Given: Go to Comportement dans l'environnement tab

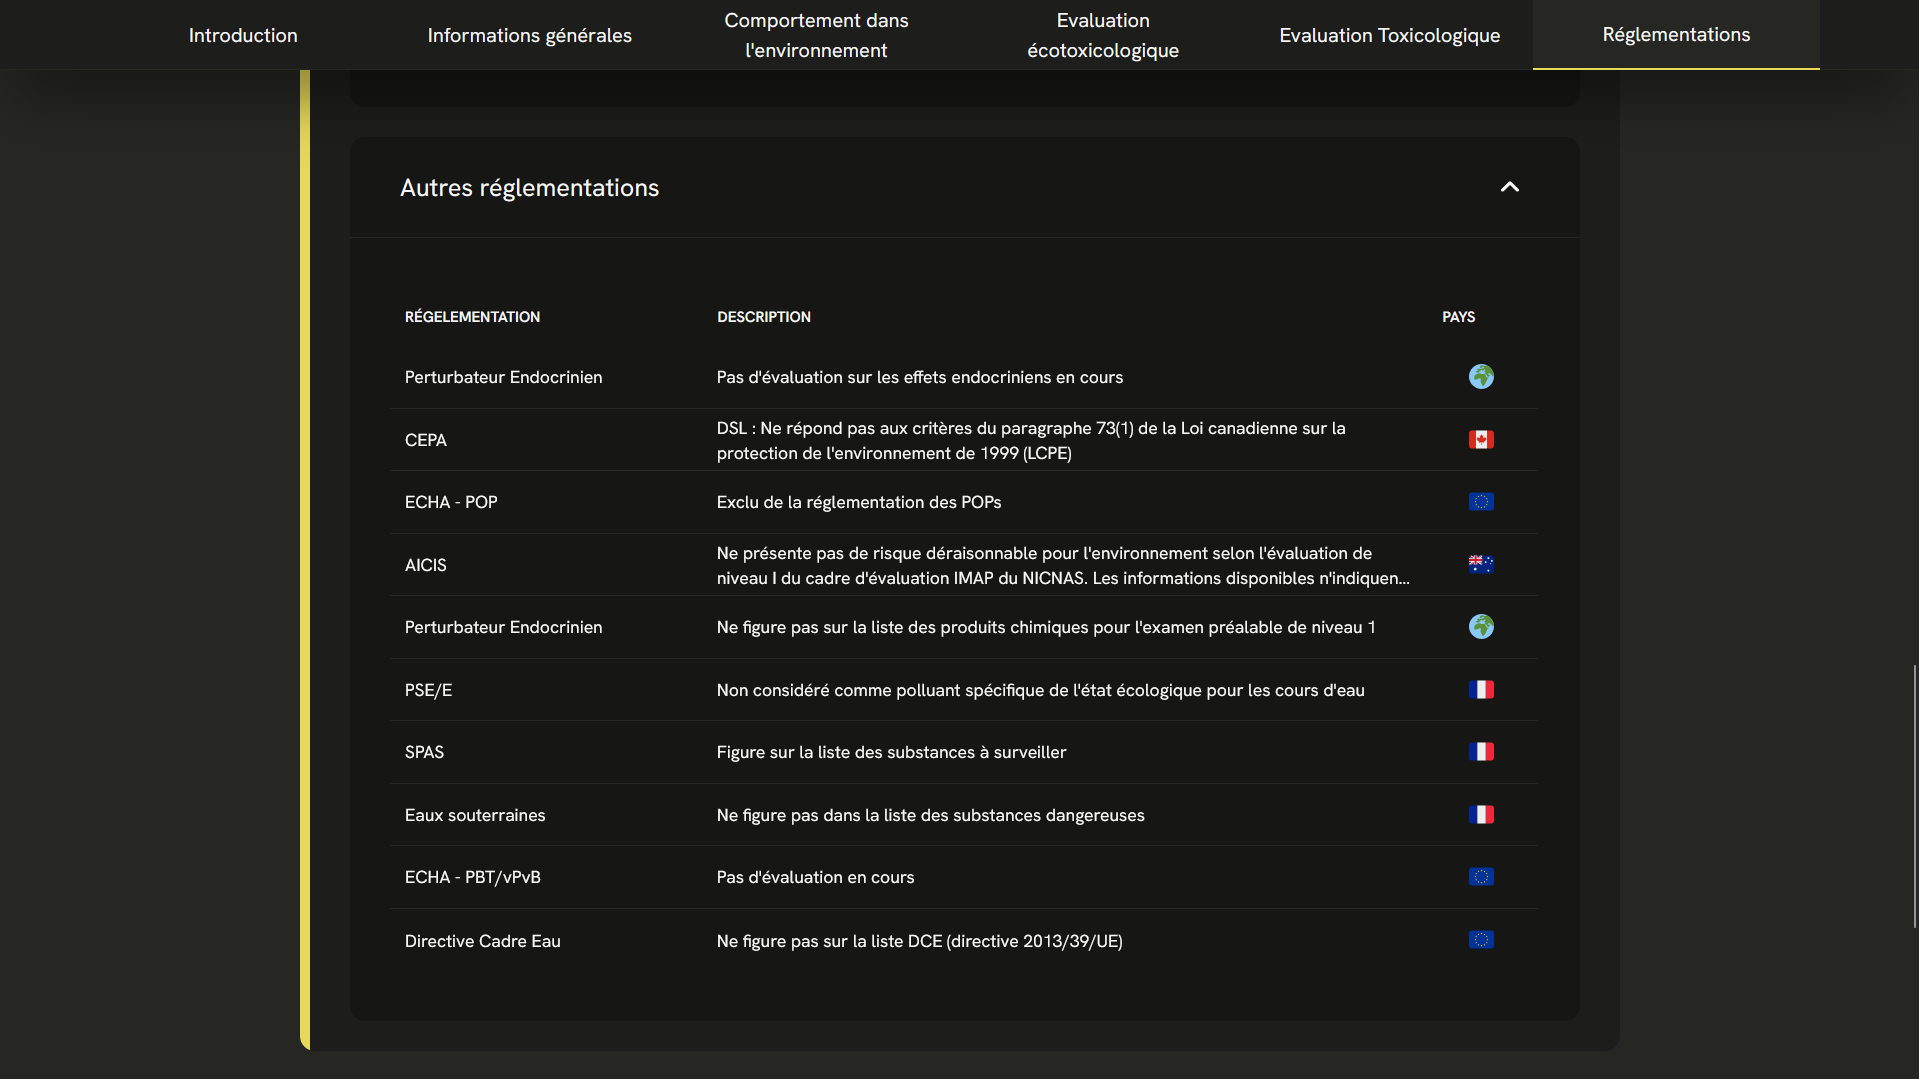Looking at the screenshot, I should (x=816, y=35).
